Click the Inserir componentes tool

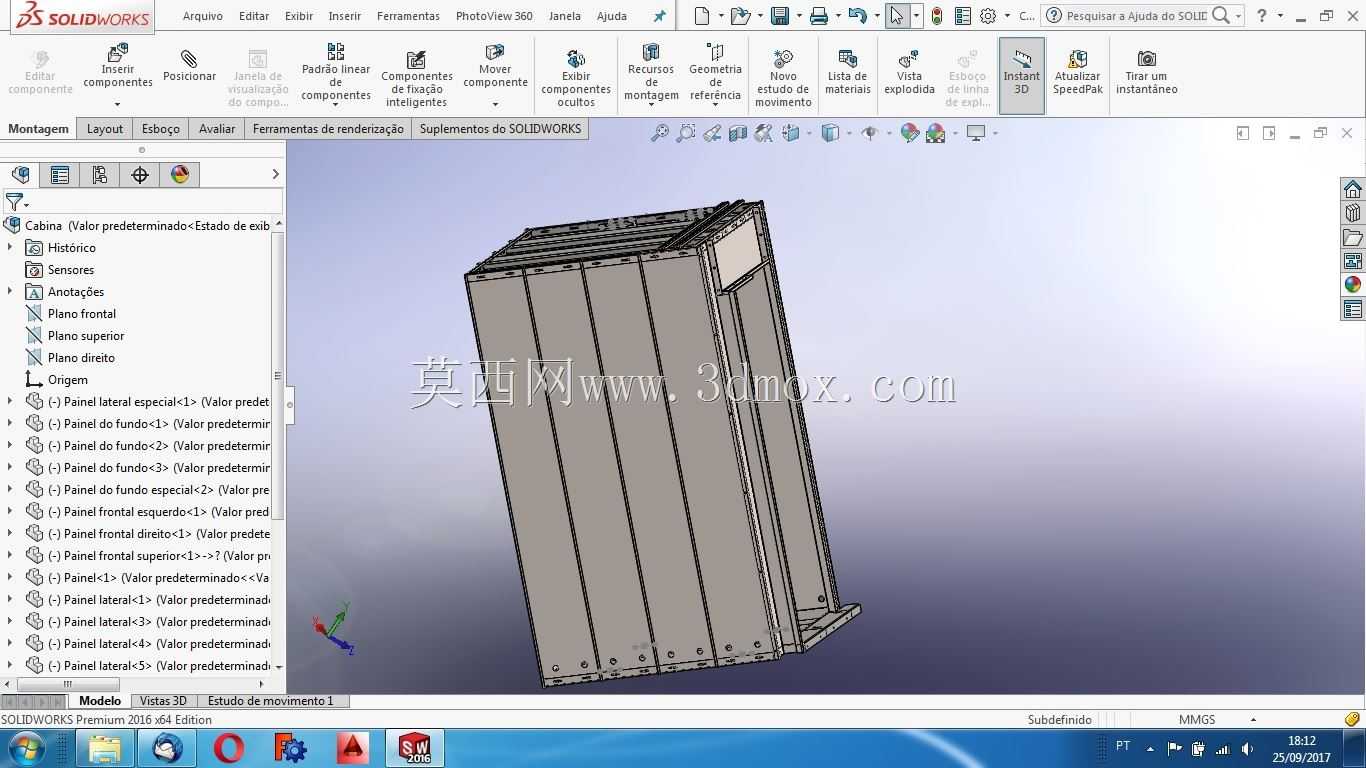point(118,66)
